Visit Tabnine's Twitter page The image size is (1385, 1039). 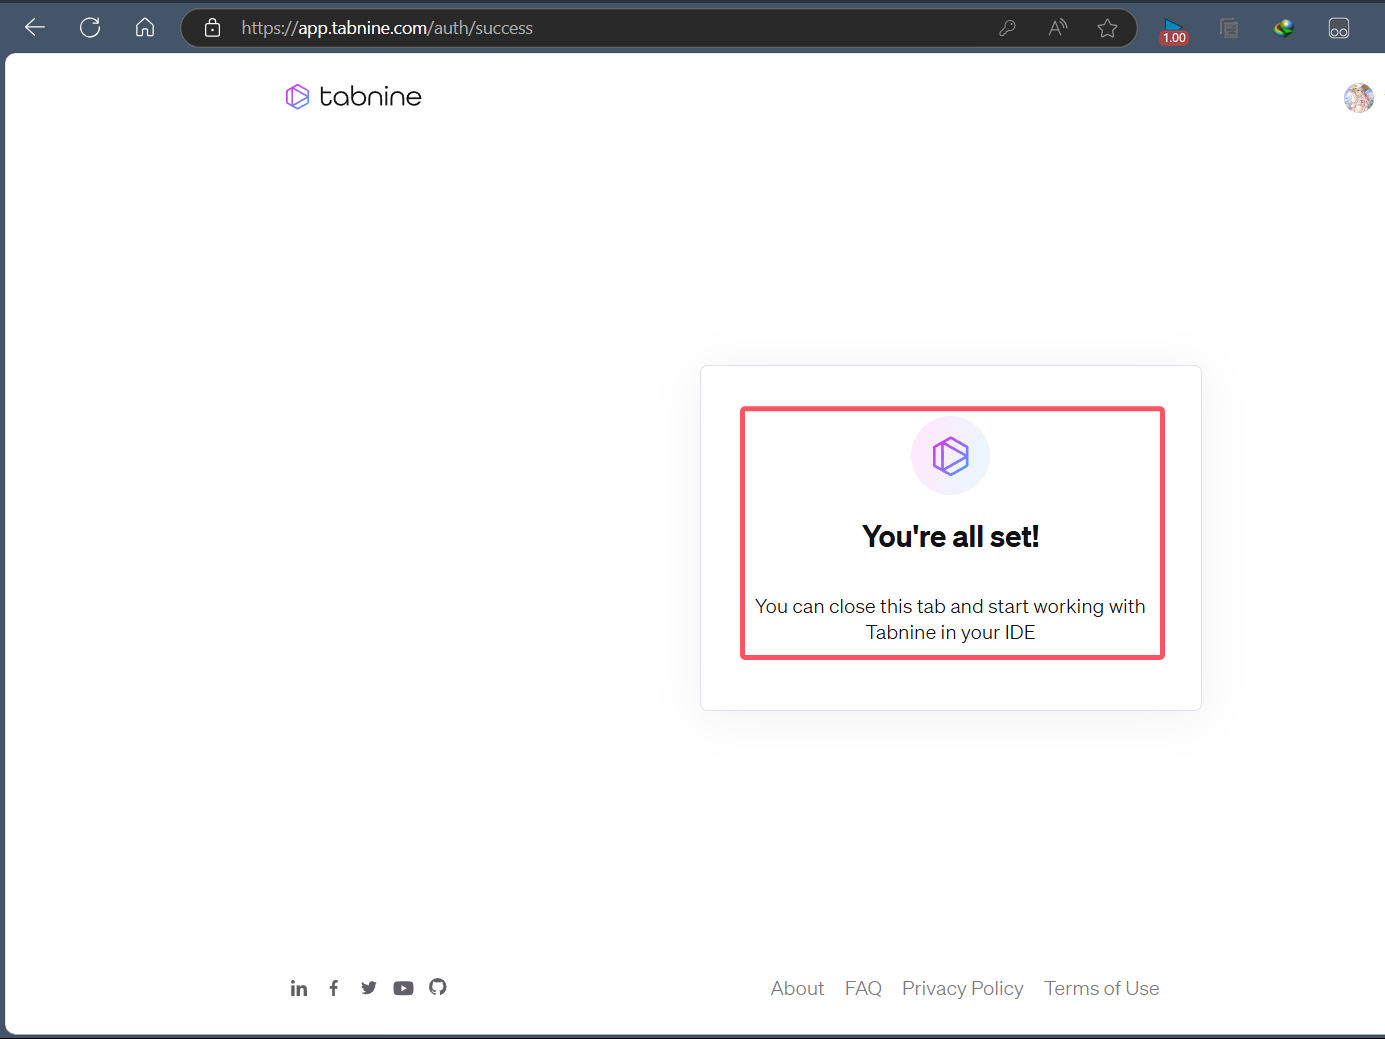pyautogui.click(x=369, y=988)
